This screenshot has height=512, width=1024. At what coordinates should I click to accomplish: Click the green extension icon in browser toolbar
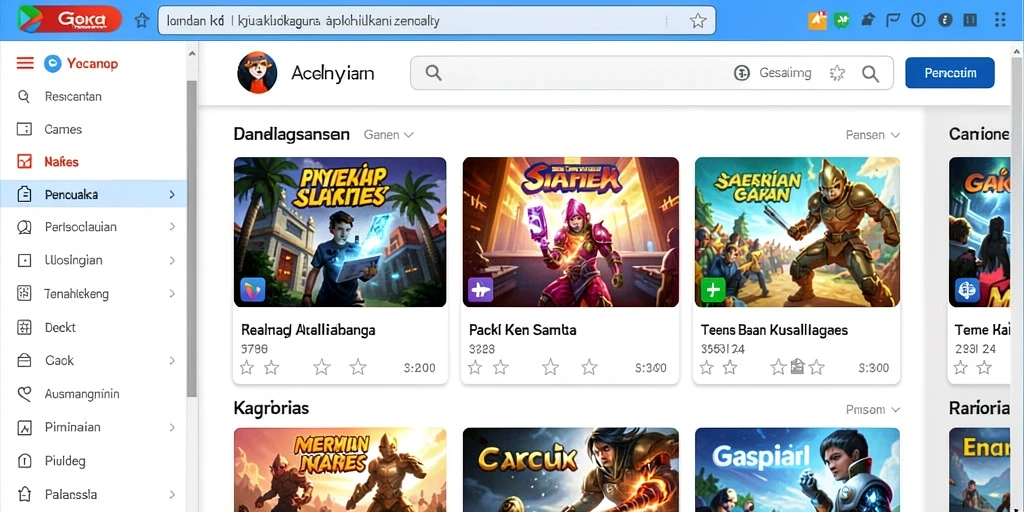pyautogui.click(x=842, y=20)
